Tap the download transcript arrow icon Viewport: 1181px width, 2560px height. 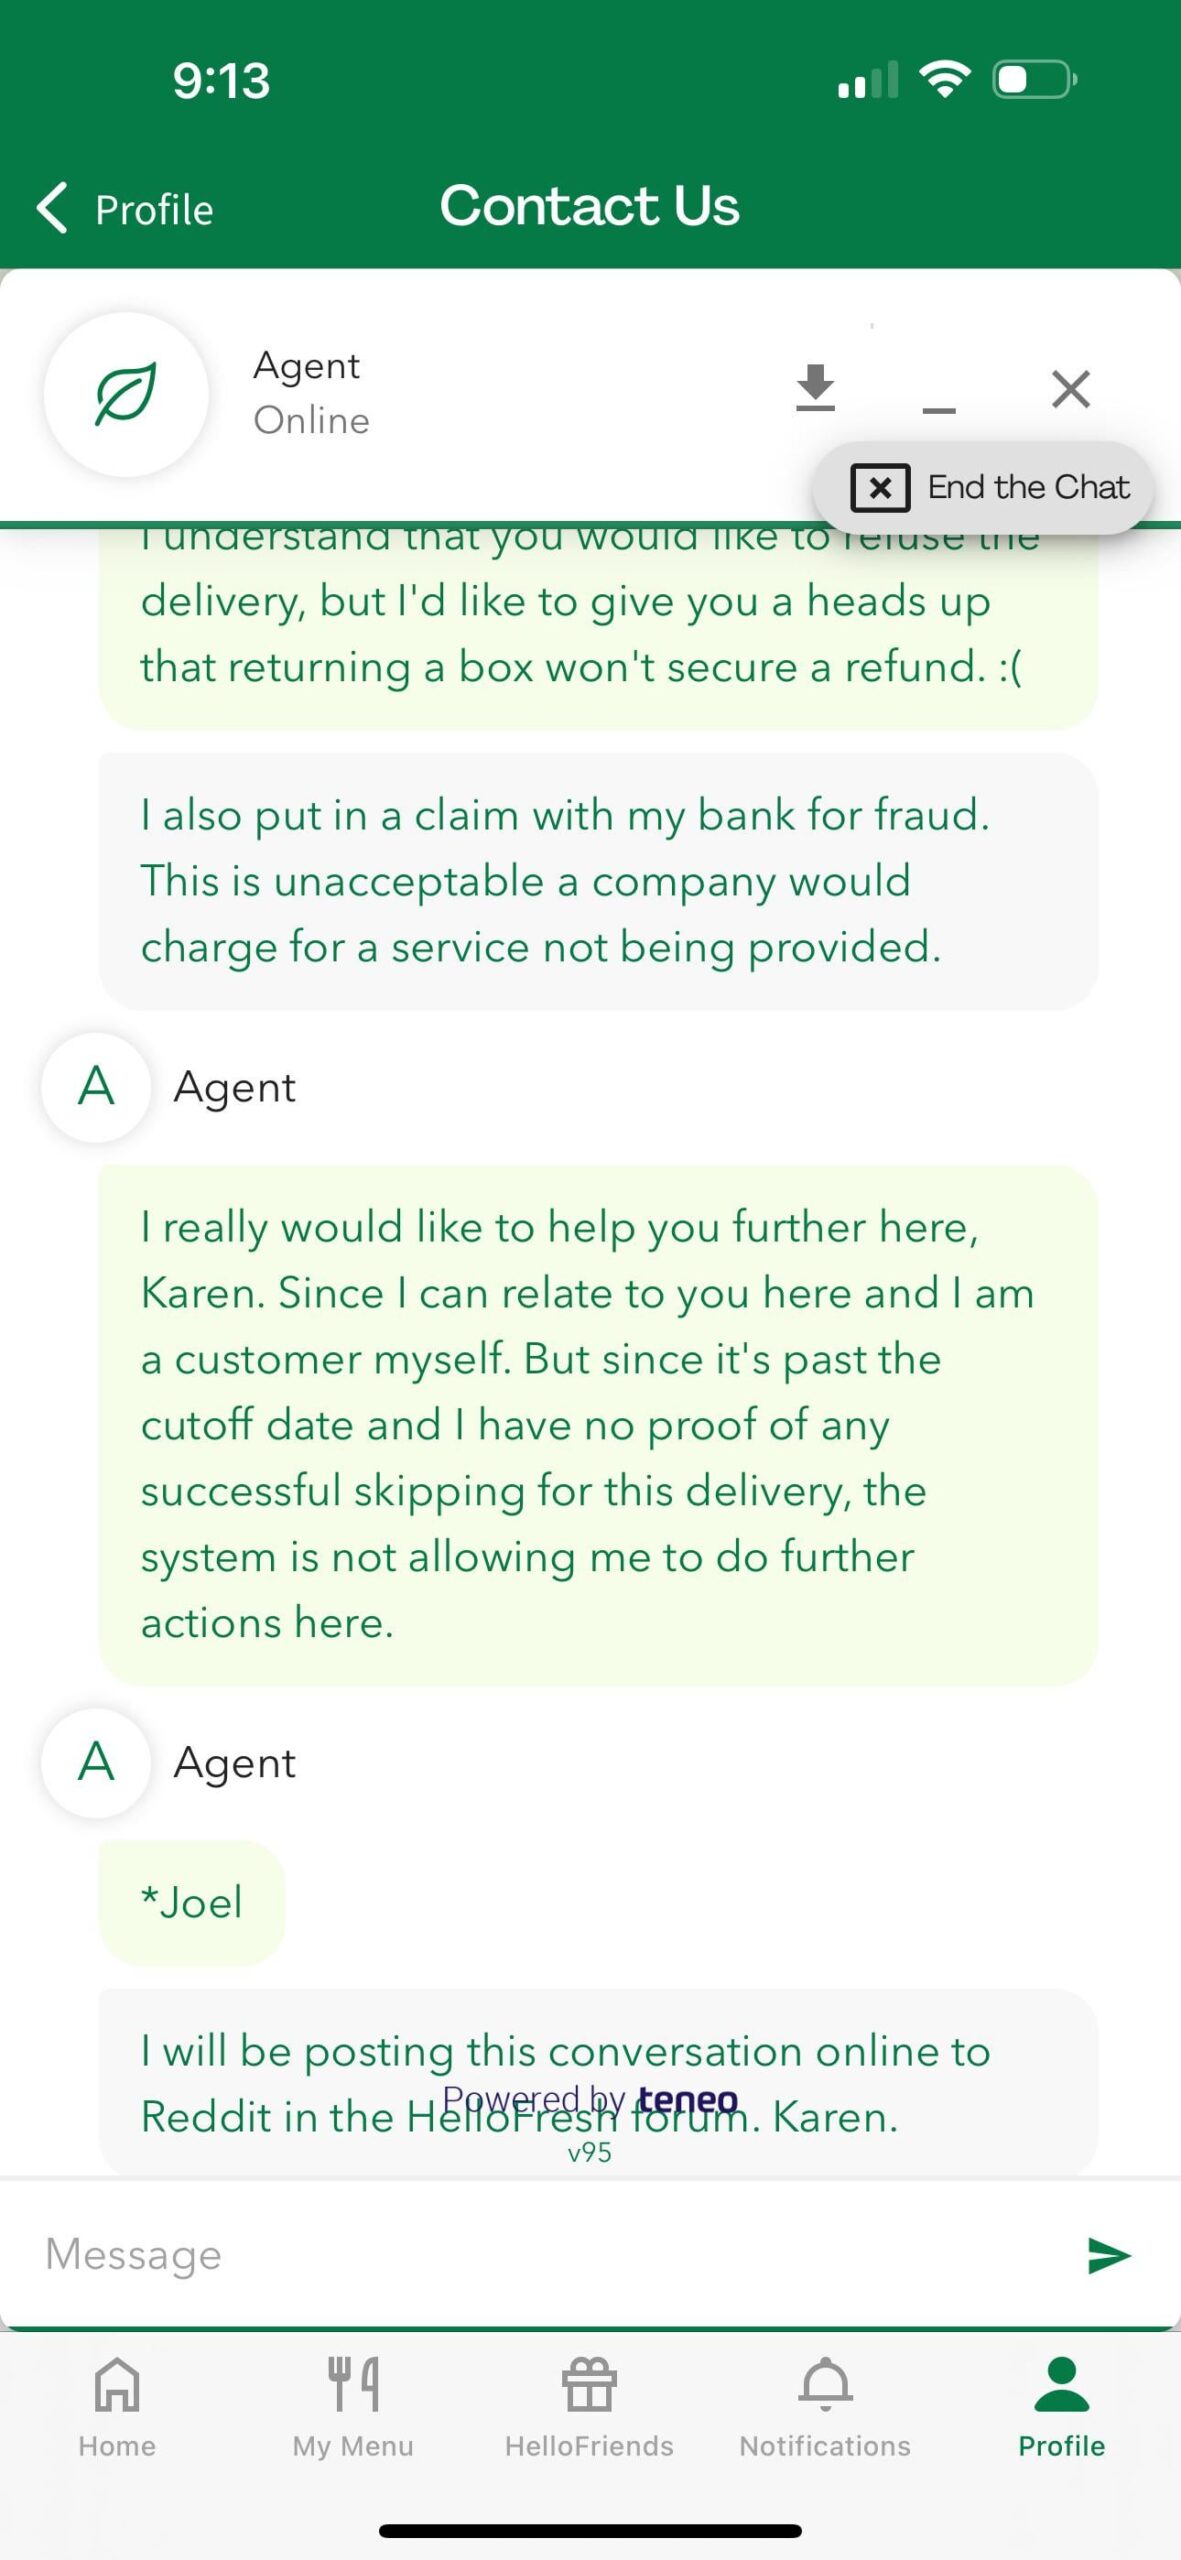tap(815, 388)
